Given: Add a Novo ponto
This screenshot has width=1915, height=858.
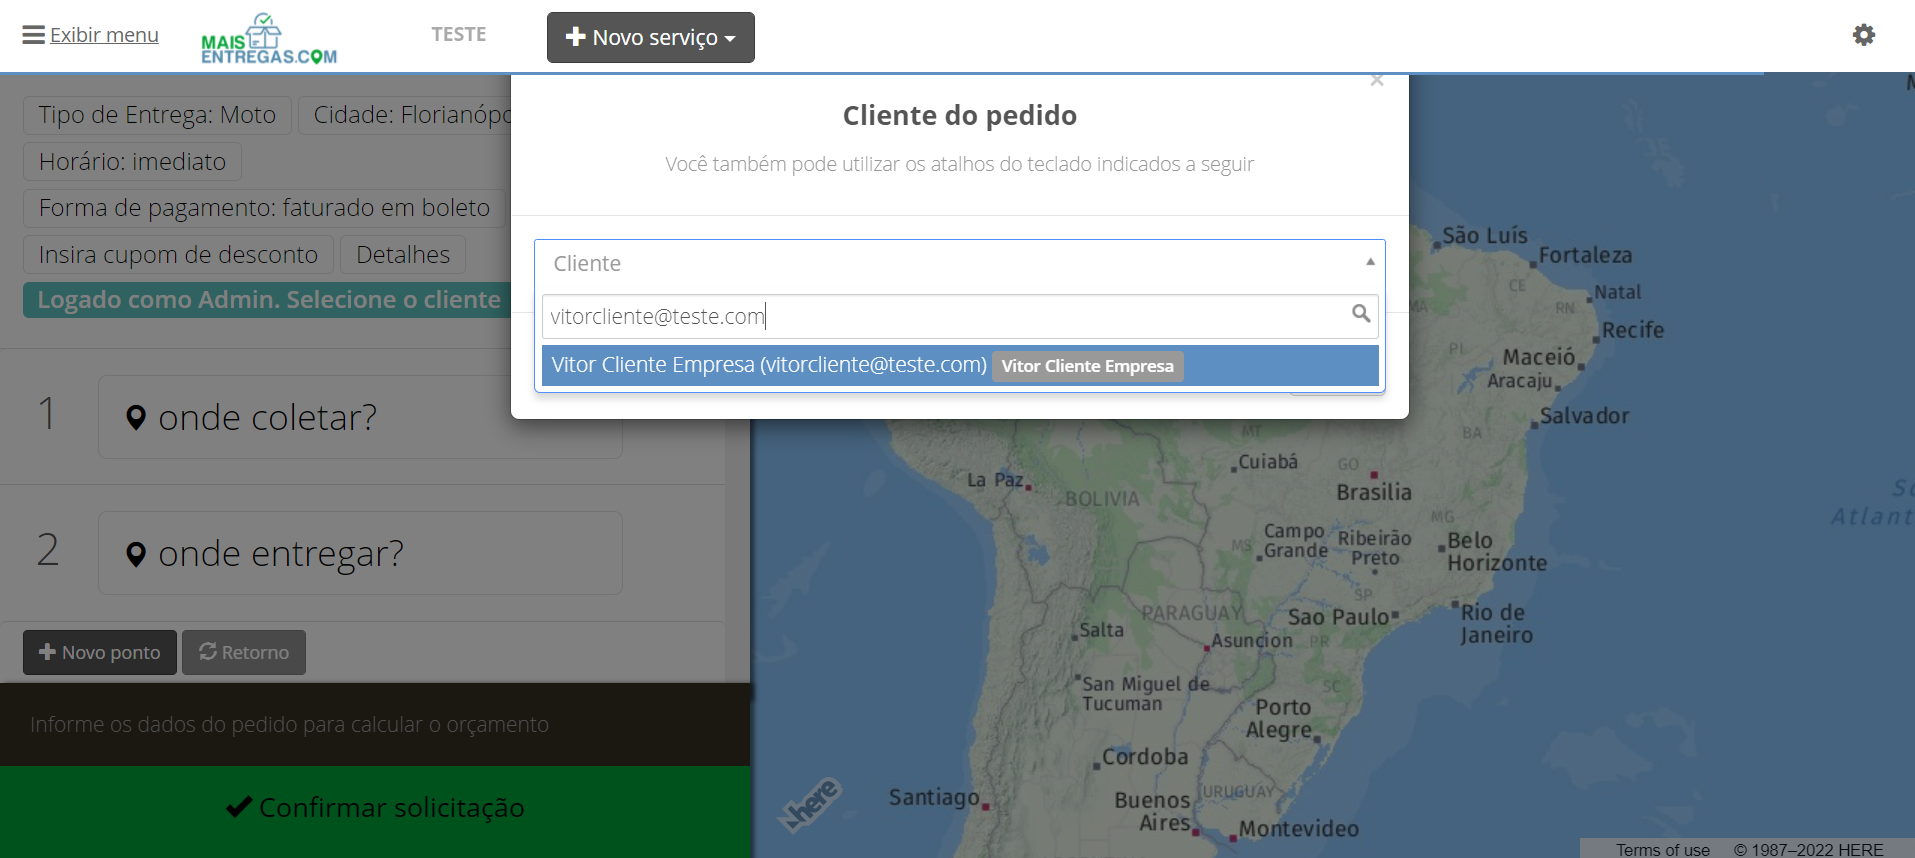Looking at the screenshot, I should (x=100, y=652).
